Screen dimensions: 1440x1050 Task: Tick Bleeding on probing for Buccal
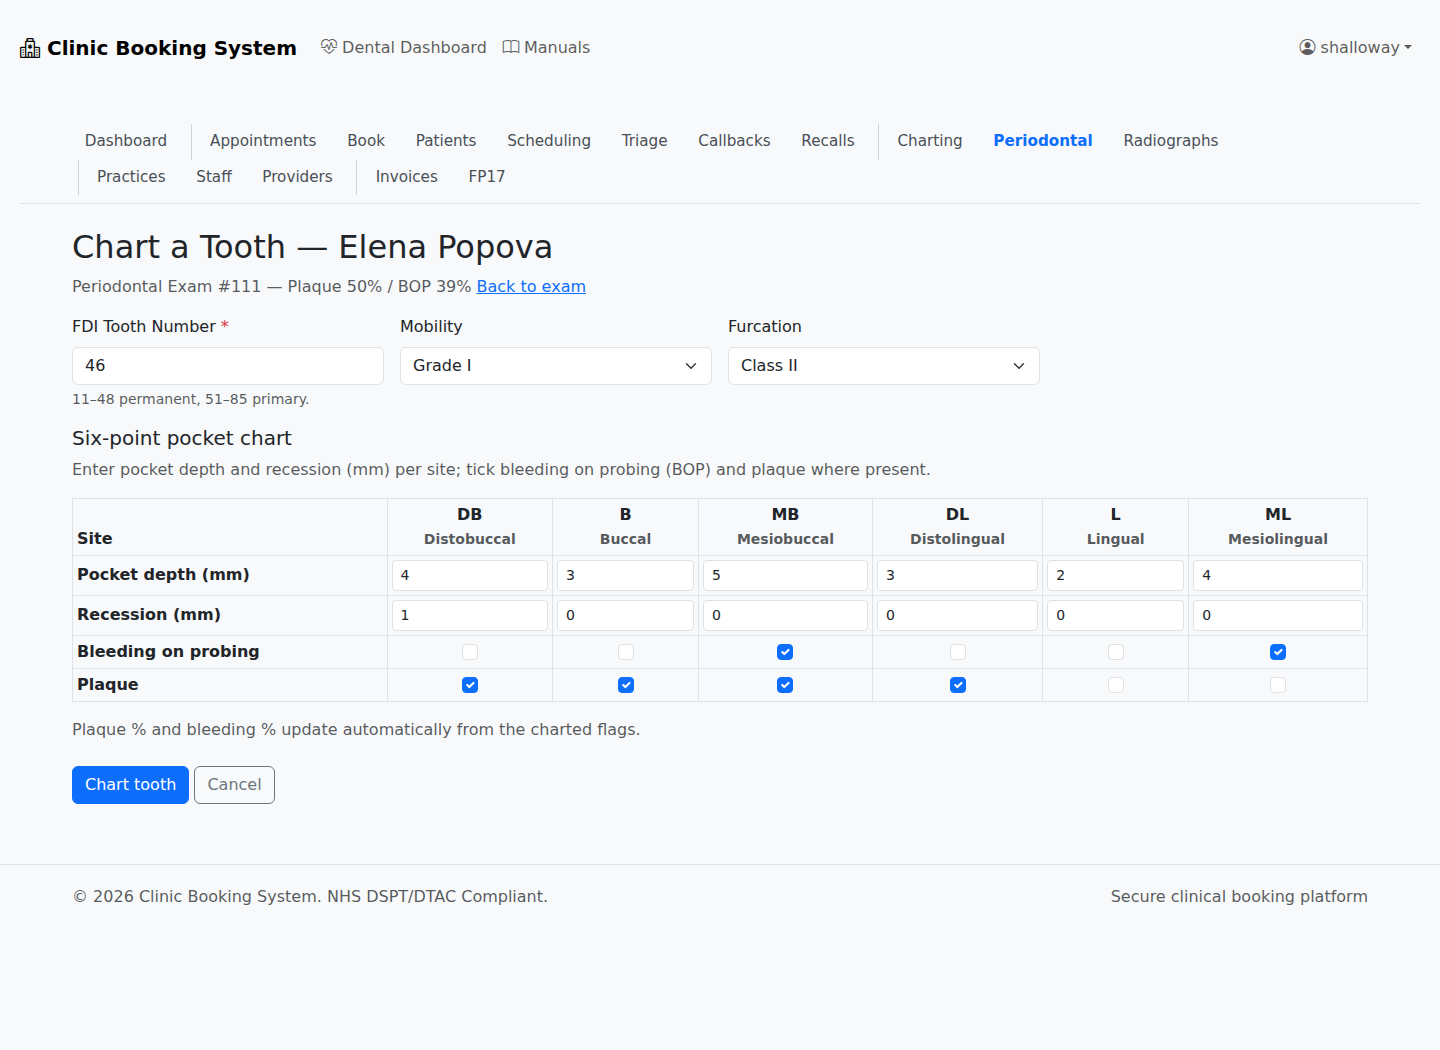pos(626,652)
